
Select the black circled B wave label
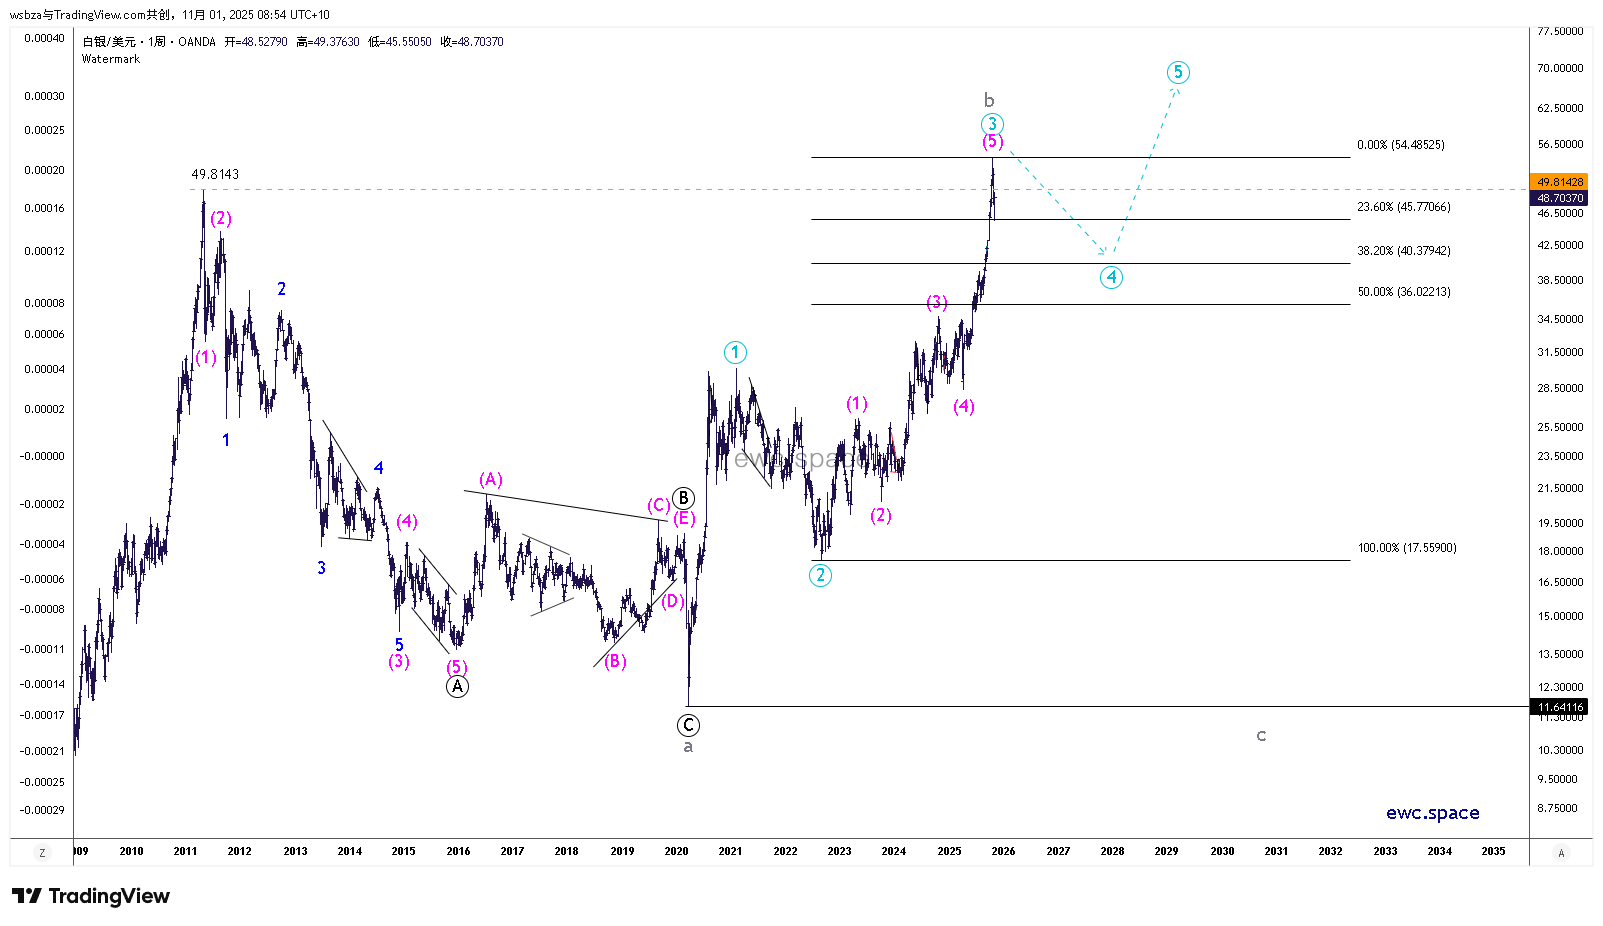[x=683, y=498]
